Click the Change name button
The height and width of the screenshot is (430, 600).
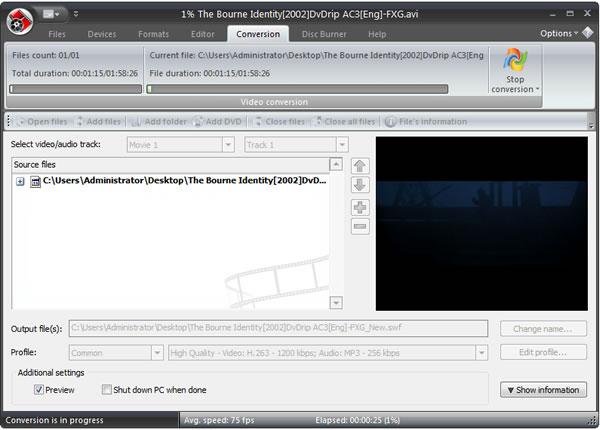[x=543, y=329]
